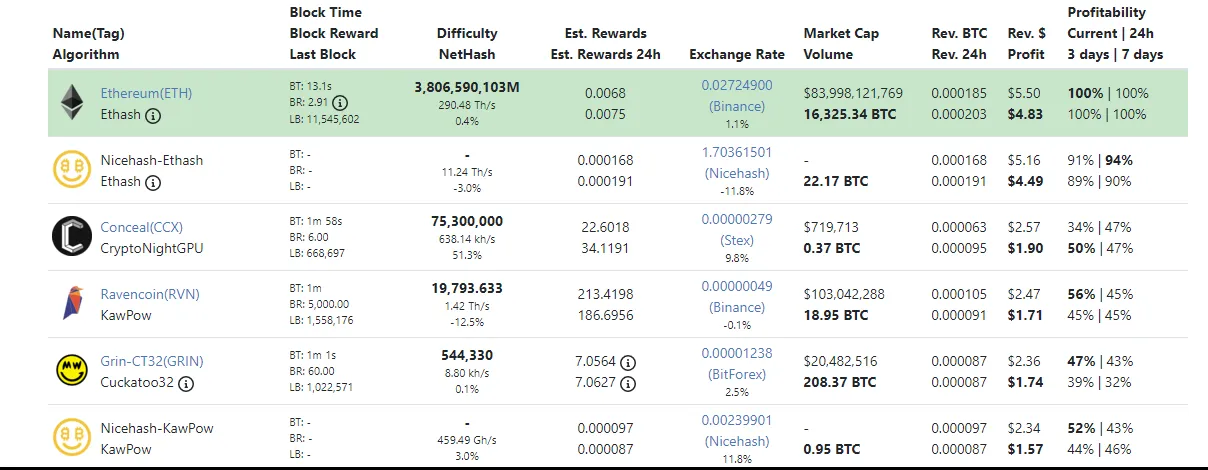Click the Rev. $ Profit column header
Image resolution: width=1208 pixels, height=470 pixels.
(1027, 44)
